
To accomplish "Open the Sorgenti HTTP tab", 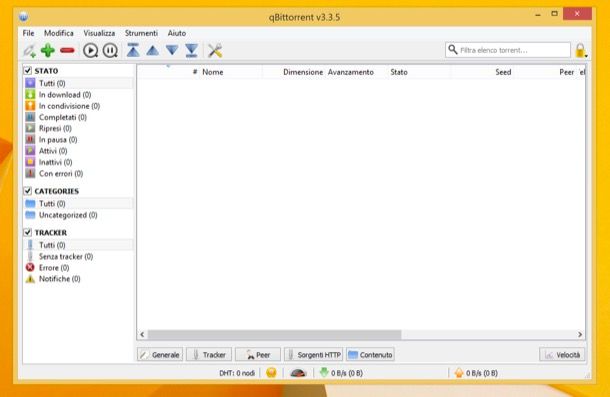I will click(314, 355).
